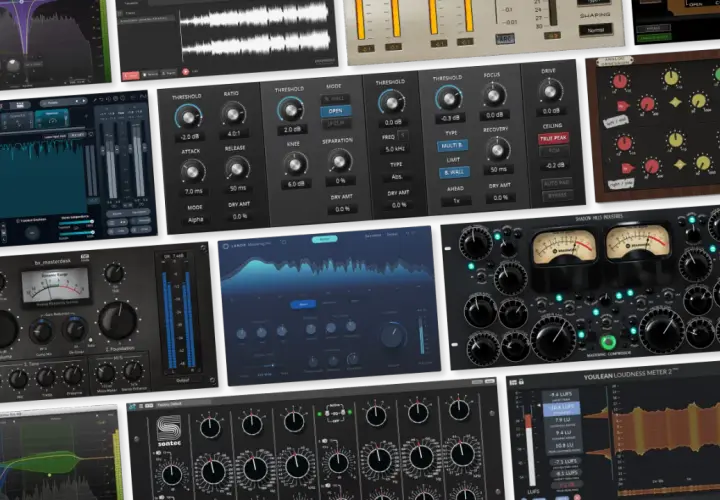Click the Landr logo icon

(x=226, y=246)
